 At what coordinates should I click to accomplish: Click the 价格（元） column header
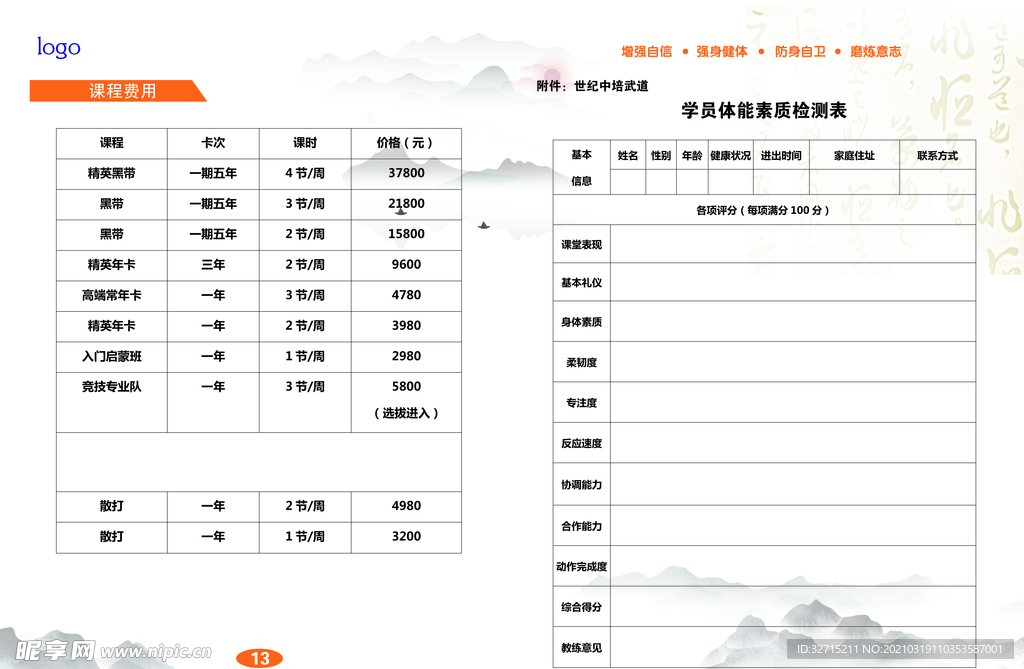point(405,143)
